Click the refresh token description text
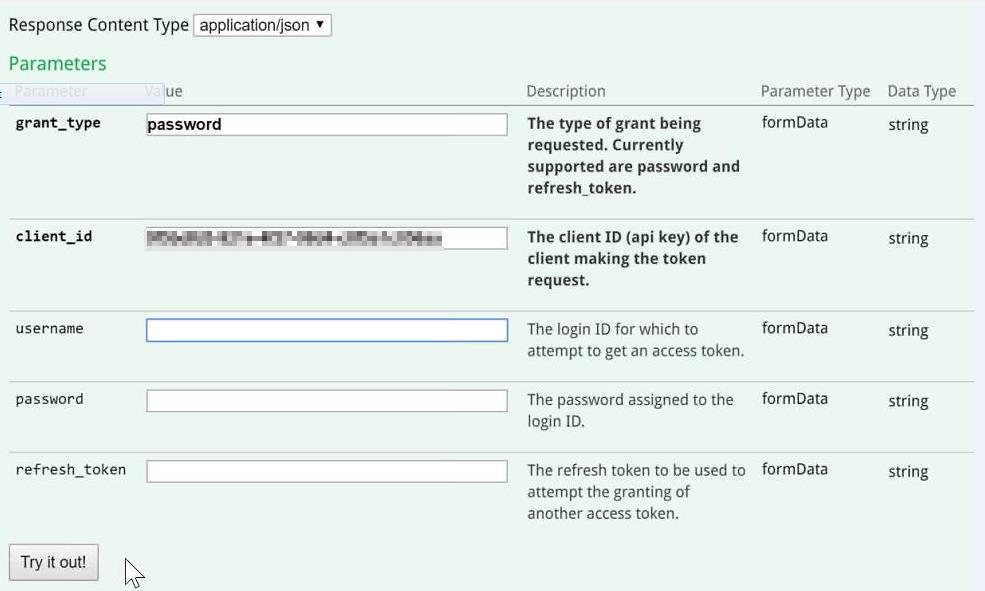This screenshot has height=591, width=985. (635, 491)
